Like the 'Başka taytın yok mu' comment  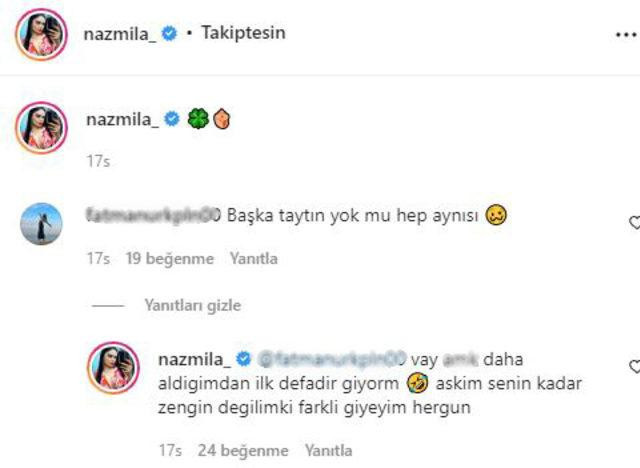click(x=634, y=223)
